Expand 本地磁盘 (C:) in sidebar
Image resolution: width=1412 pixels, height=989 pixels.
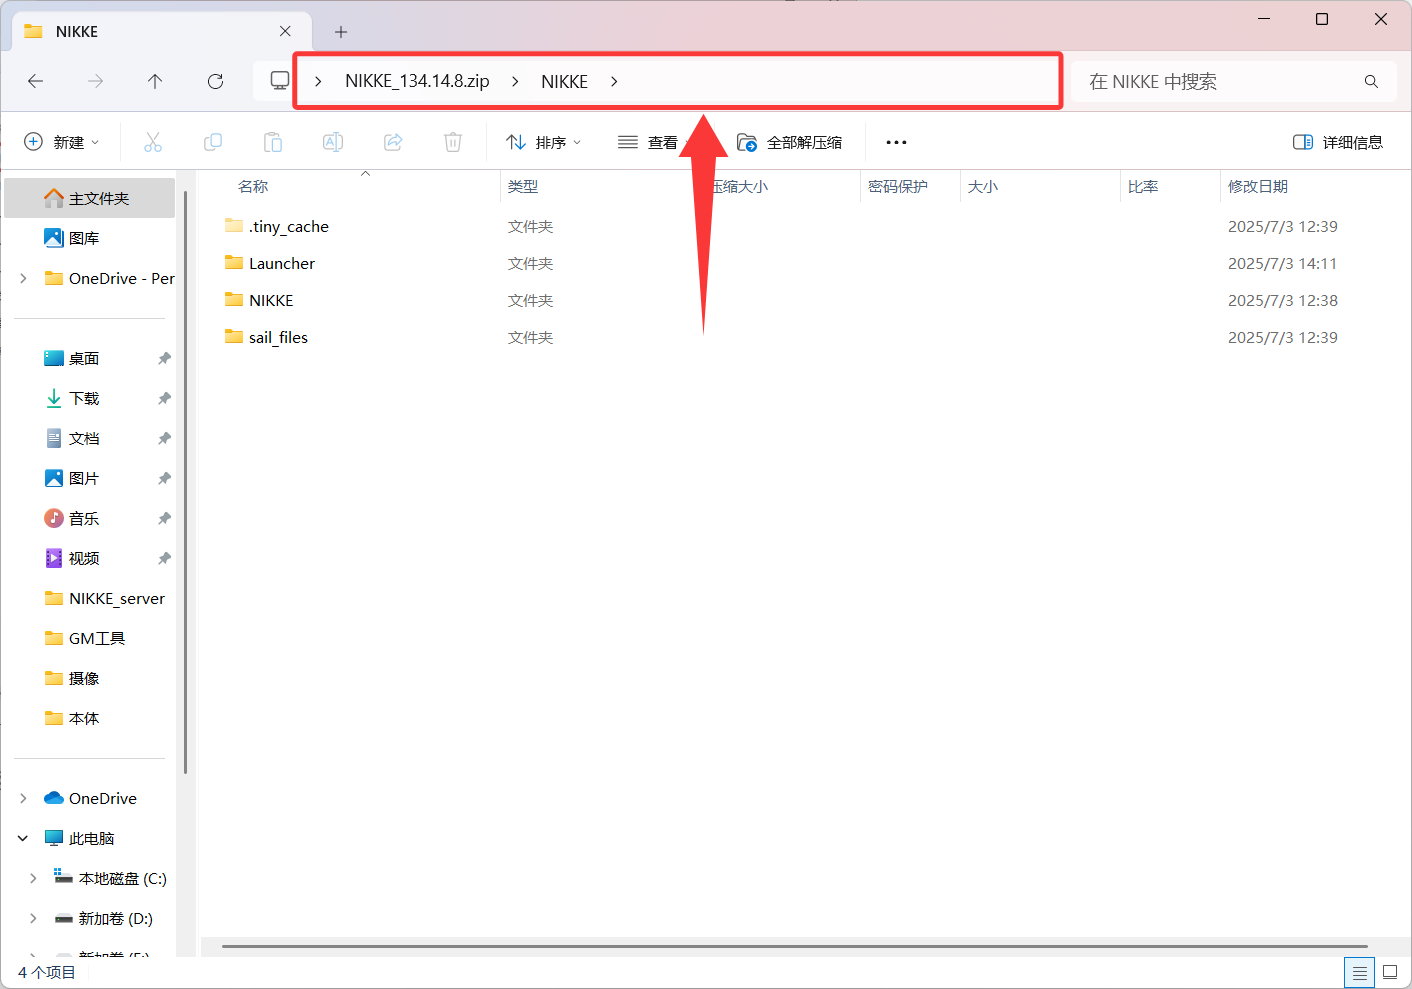point(33,878)
